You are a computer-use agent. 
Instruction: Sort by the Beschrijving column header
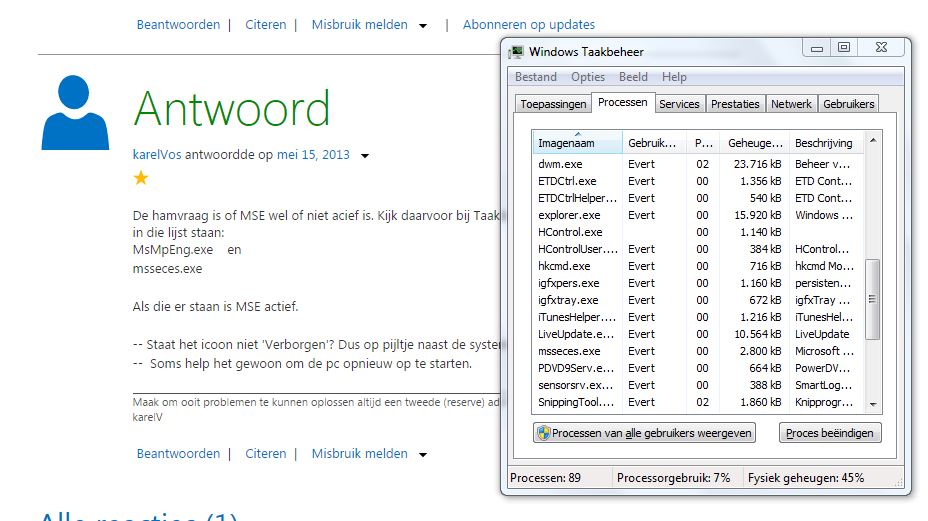coord(827,143)
